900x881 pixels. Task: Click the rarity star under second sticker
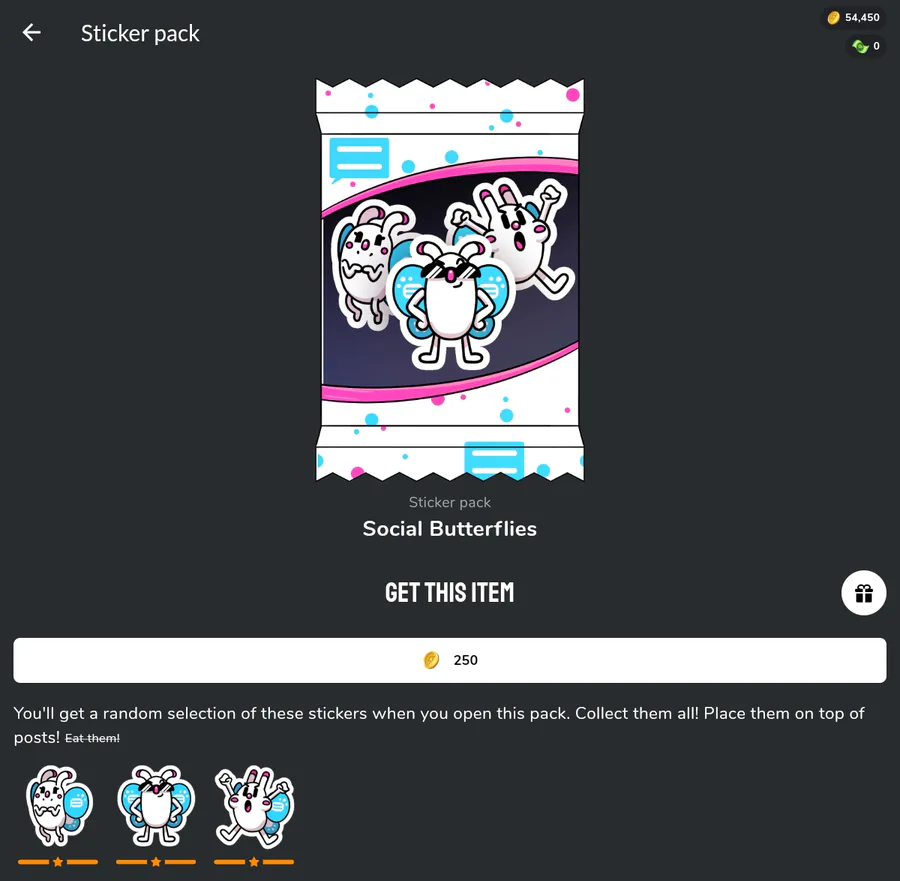coord(156,861)
